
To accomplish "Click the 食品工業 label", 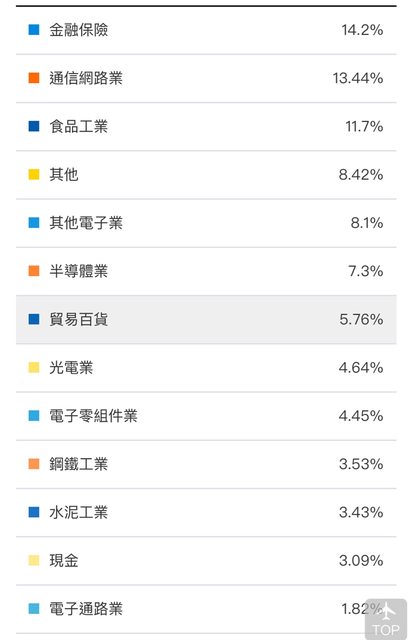I will tap(78, 126).
